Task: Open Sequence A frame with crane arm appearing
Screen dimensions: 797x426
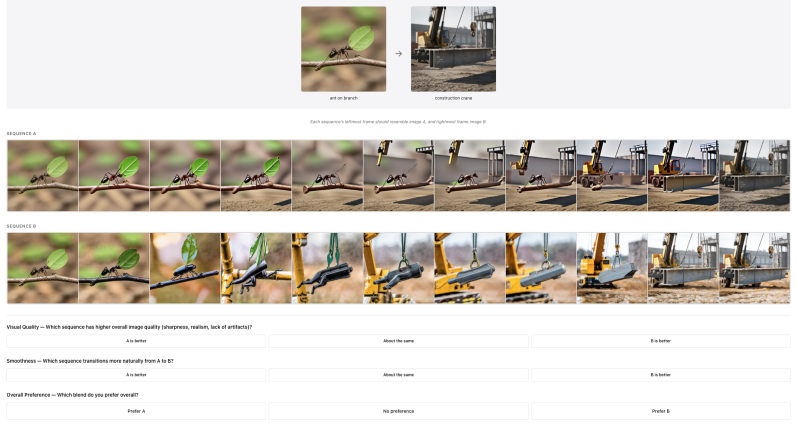Action: click(398, 175)
